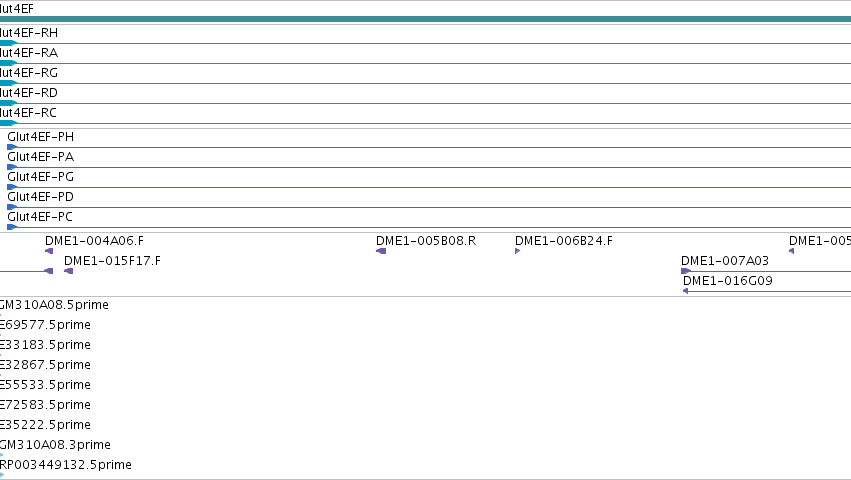Click the E69577.5prime EST label
Viewport: 851px width, 480px height.
46,325
